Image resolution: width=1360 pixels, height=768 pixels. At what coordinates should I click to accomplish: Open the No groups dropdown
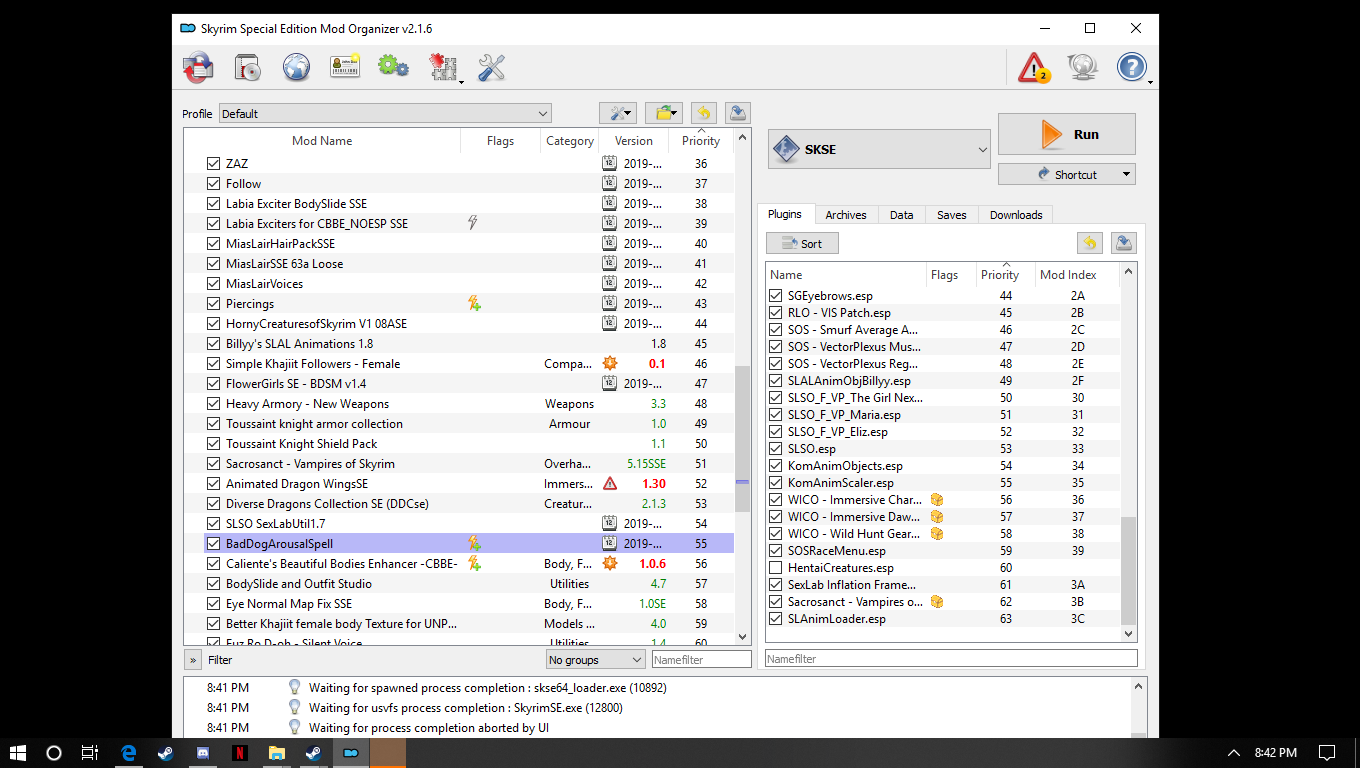click(x=596, y=660)
